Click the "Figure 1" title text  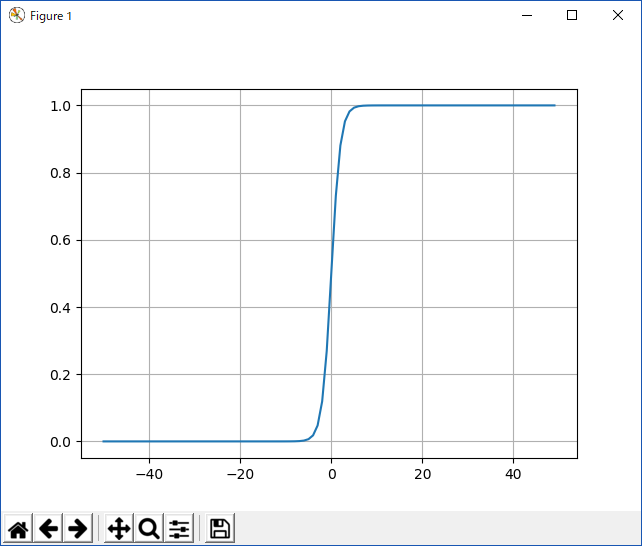point(52,16)
